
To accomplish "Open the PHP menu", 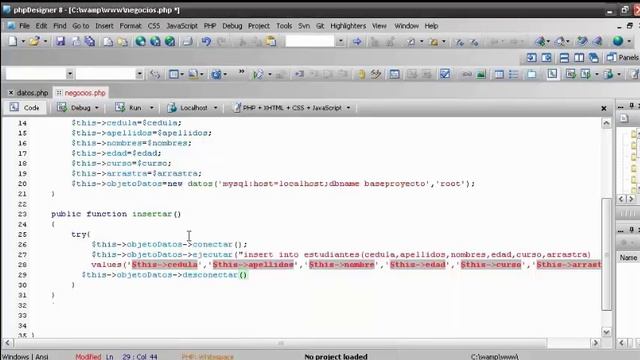I will [209, 26].
